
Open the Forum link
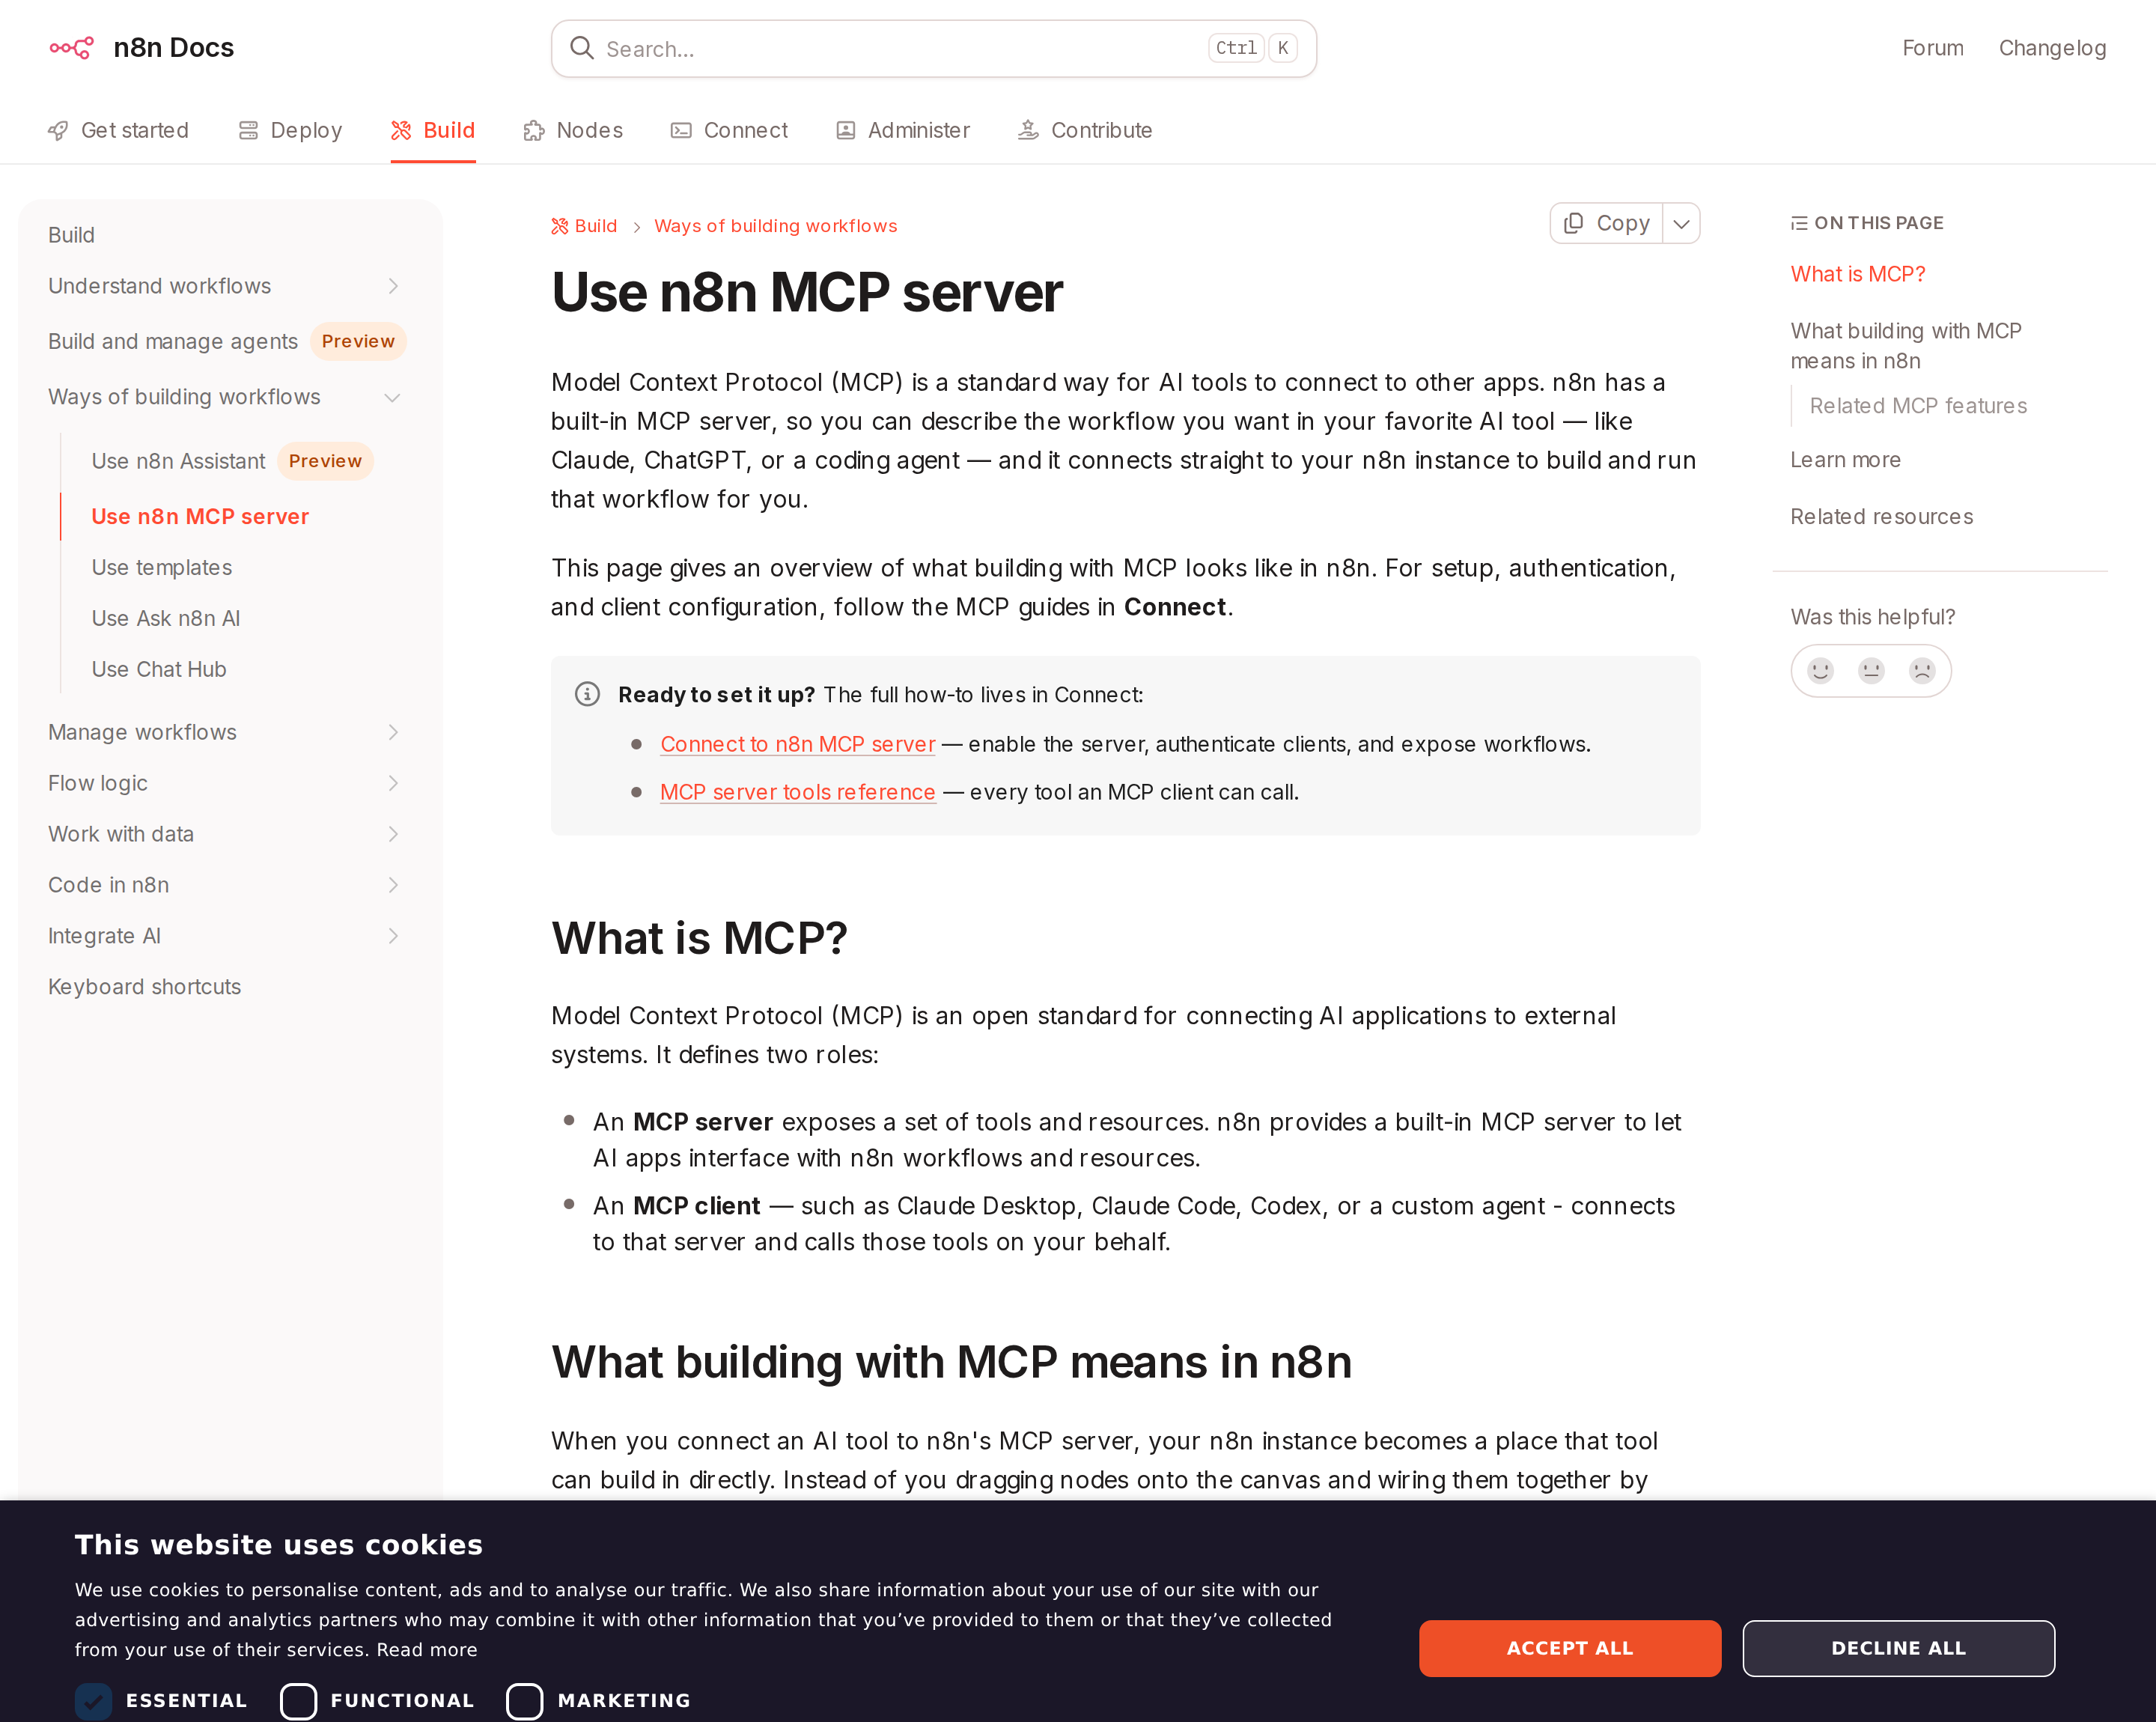[x=1932, y=48]
